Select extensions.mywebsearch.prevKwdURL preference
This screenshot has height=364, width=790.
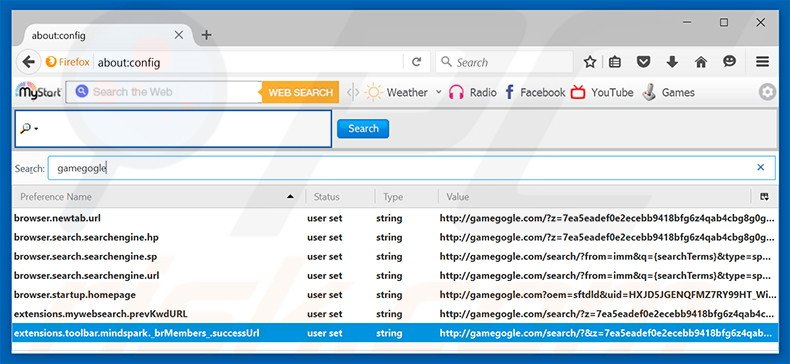[394, 314]
